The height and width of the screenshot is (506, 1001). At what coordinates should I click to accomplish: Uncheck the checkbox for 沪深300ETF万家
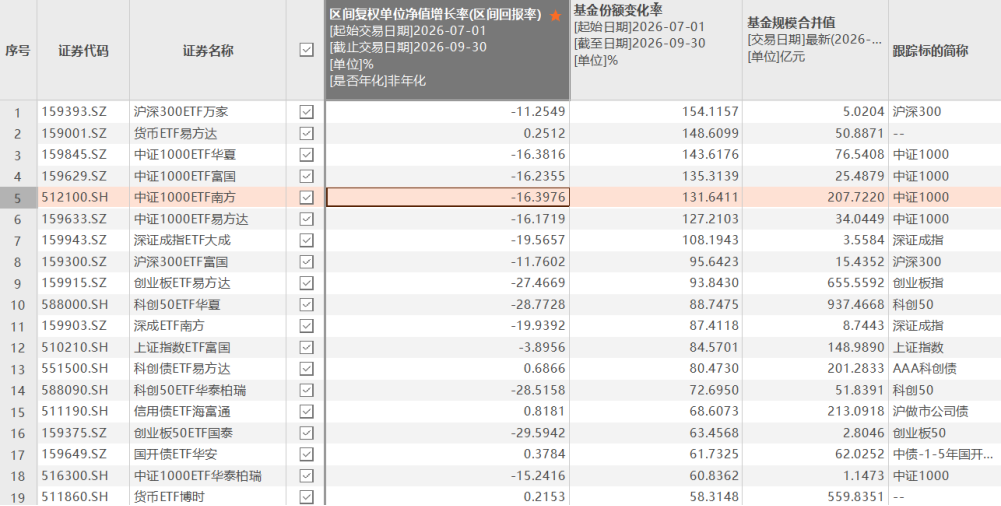click(306, 112)
